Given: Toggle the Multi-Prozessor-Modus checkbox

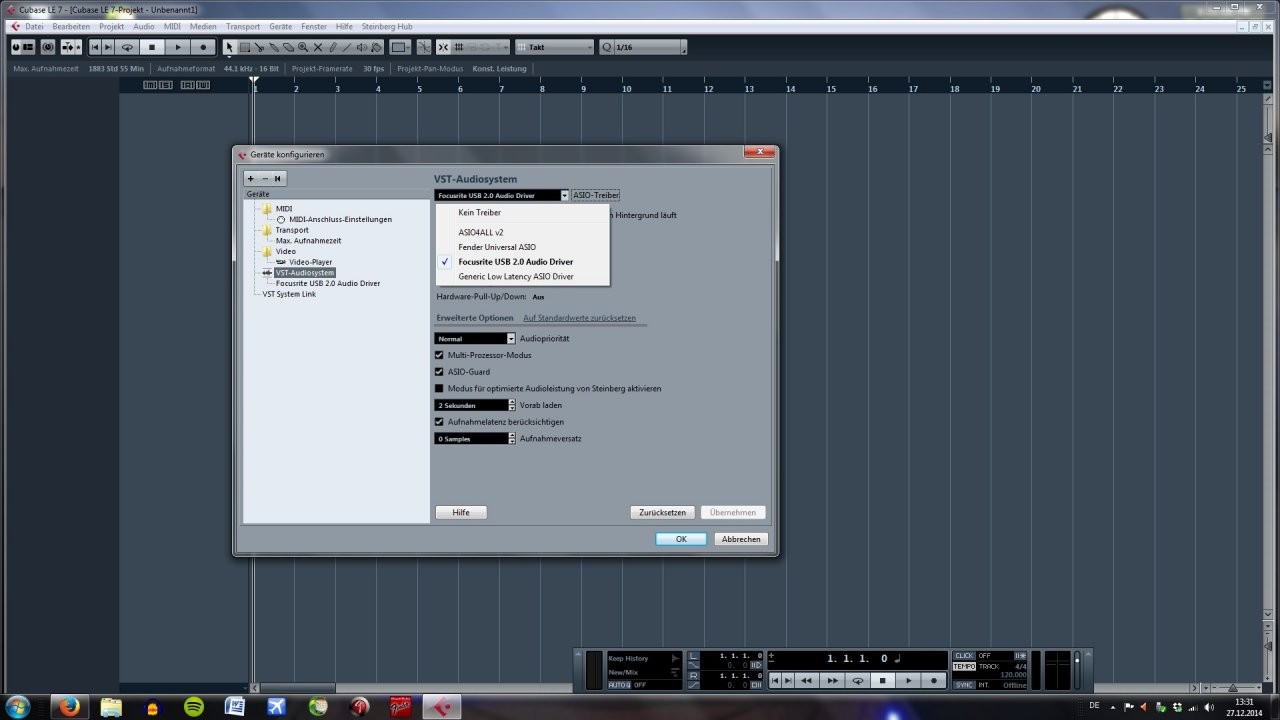Looking at the screenshot, I should click(439, 355).
